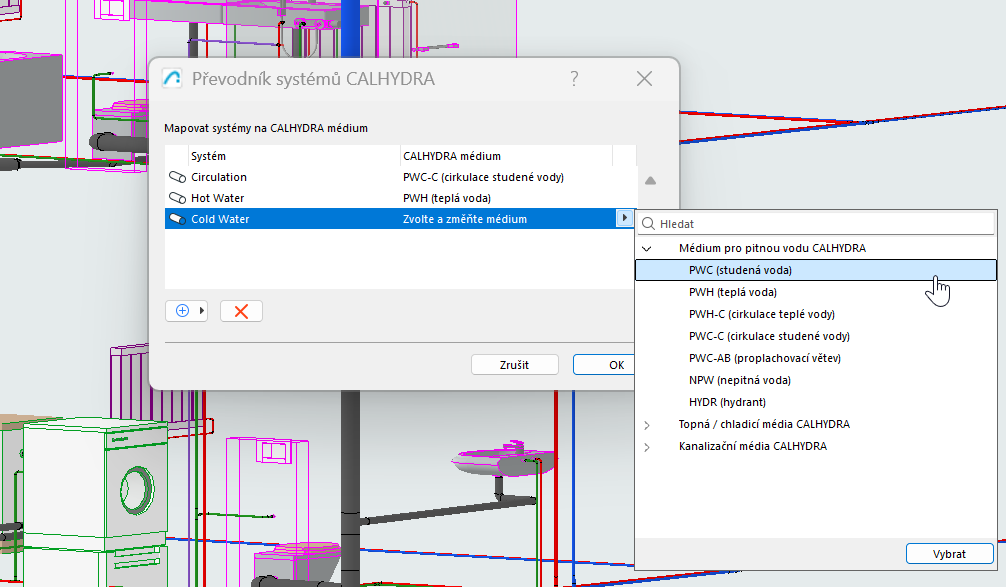Click the search magnifier icon
The width and height of the screenshot is (1006, 587).
click(x=648, y=224)
